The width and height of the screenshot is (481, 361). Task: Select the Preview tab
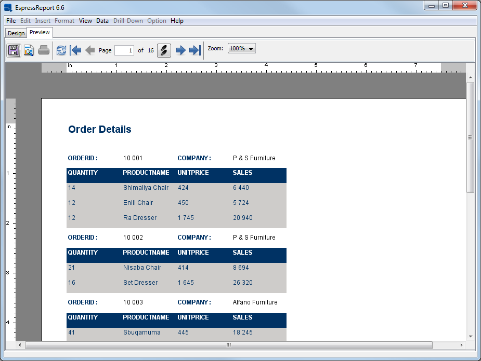[39, 32]
